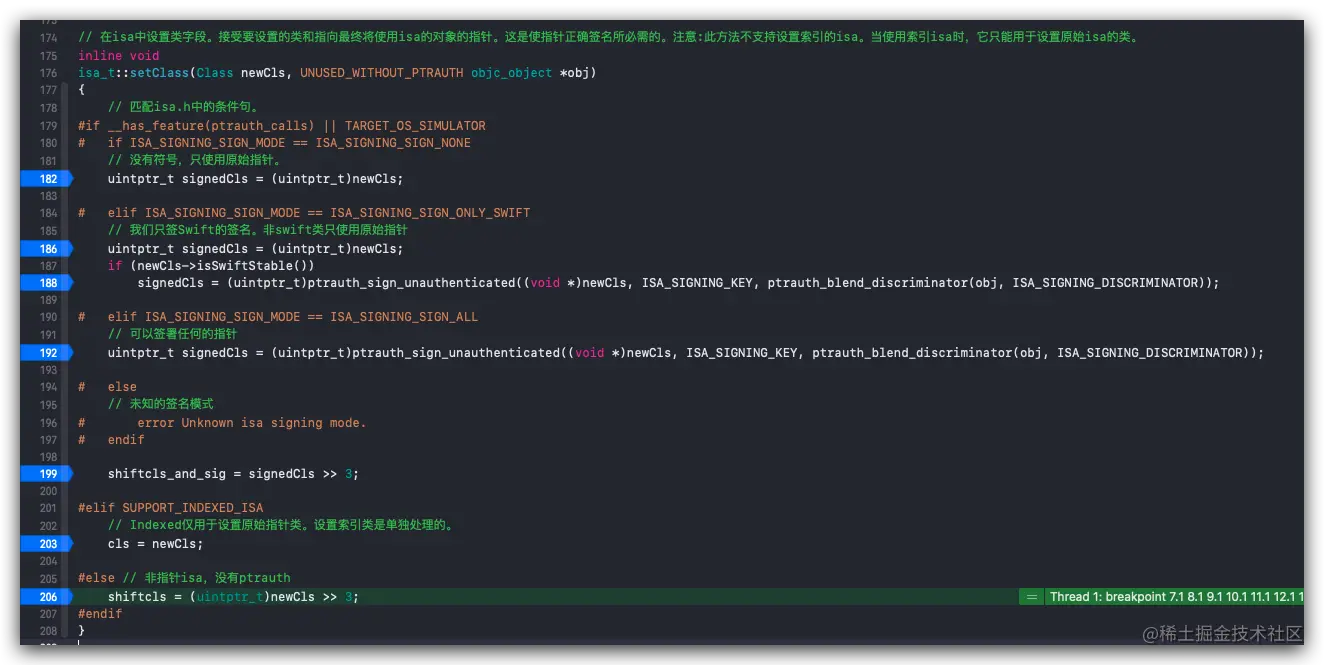1324x665 pixels.
Task: Click TARGET_OS_SIMULATOR on line 179
Action: coord(415,126)
